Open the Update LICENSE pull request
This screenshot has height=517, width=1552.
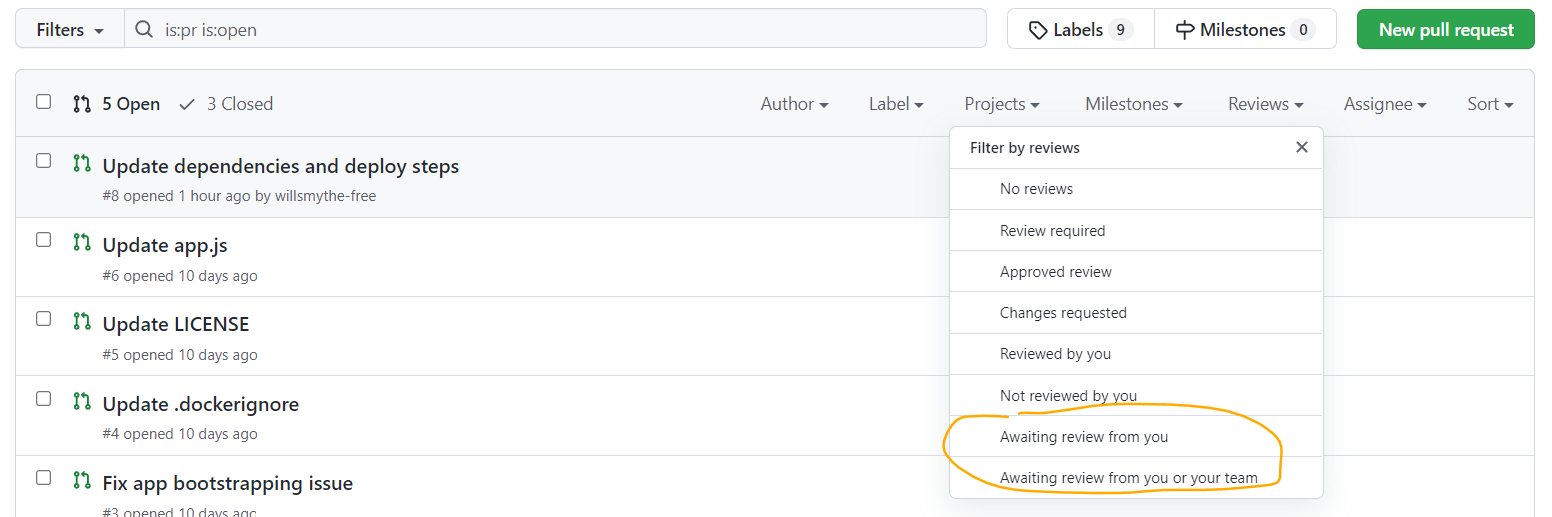pyautogui.click(x=176, y=324)
